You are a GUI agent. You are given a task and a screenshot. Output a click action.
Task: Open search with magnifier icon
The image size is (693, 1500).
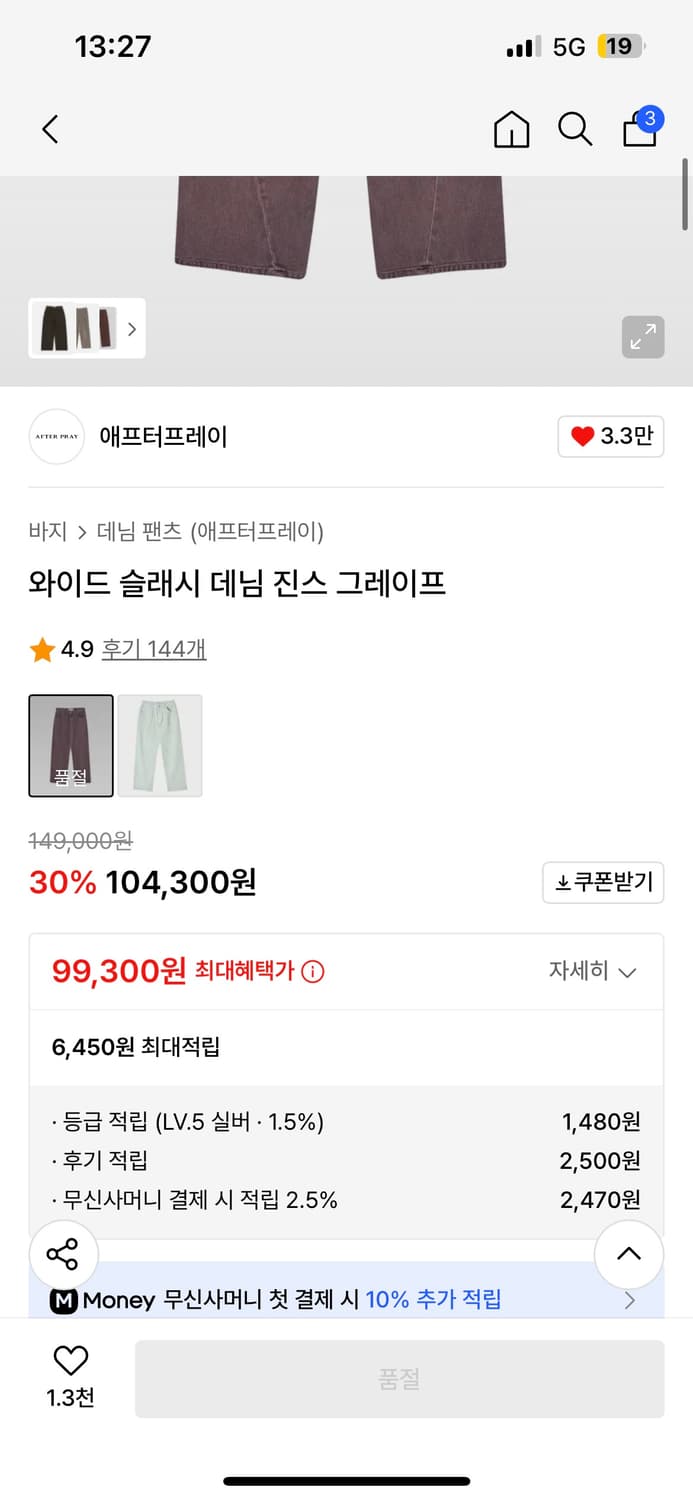[x=574, y=129]
